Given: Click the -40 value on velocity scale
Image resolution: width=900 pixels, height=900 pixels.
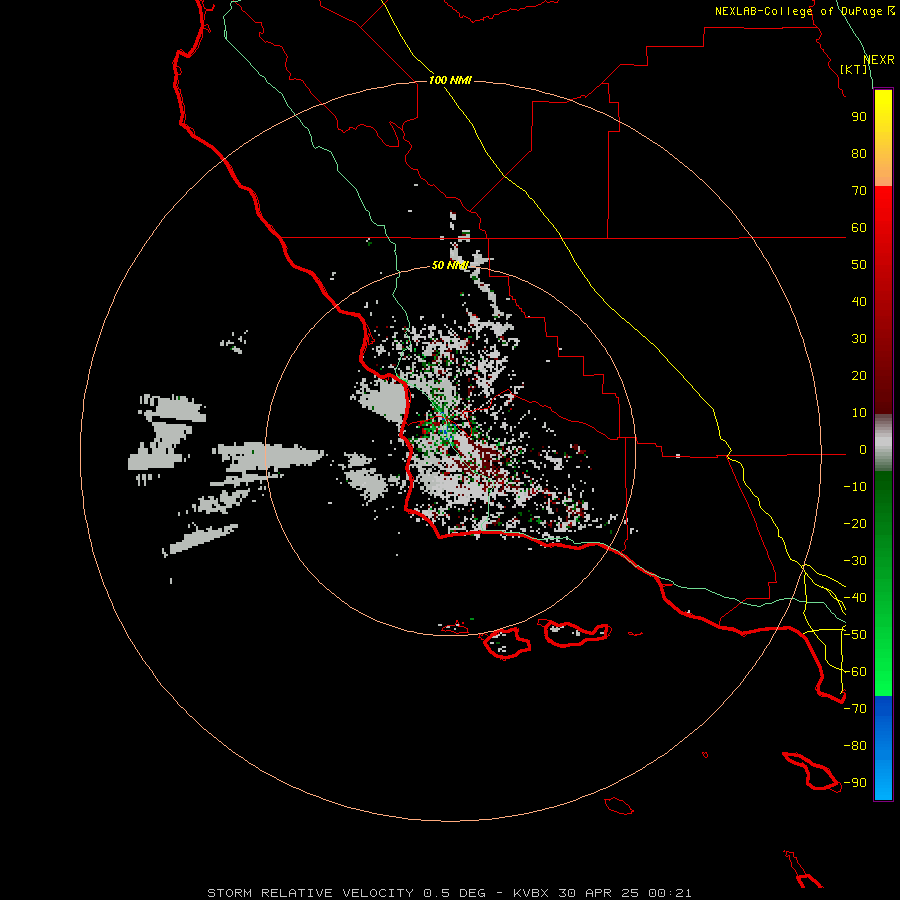Looking at the screenshot, I should [855, 598].
